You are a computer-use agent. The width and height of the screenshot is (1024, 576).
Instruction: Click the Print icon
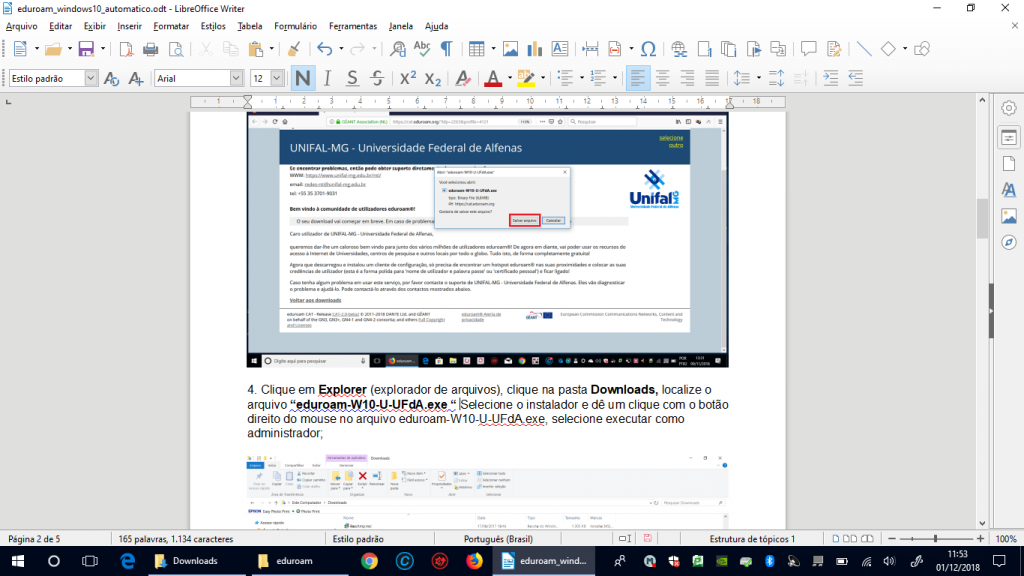click(151, 49)
